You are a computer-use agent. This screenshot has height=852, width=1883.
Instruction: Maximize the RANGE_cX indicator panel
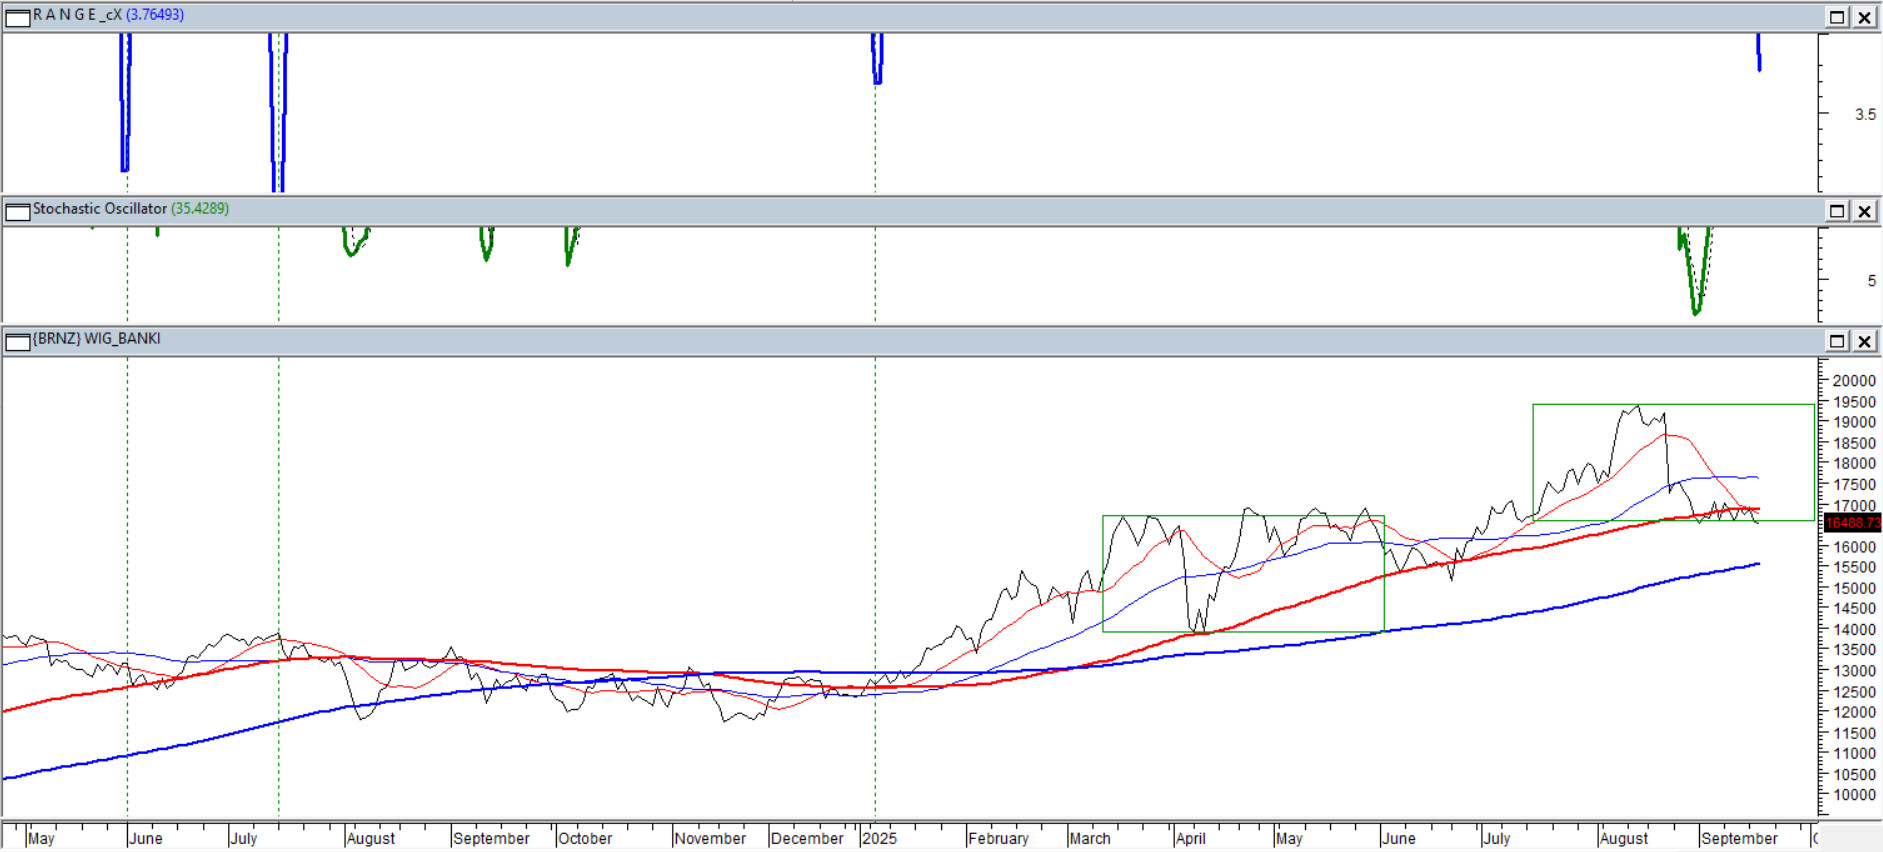pyautogui.click(x=1837, y=17)
